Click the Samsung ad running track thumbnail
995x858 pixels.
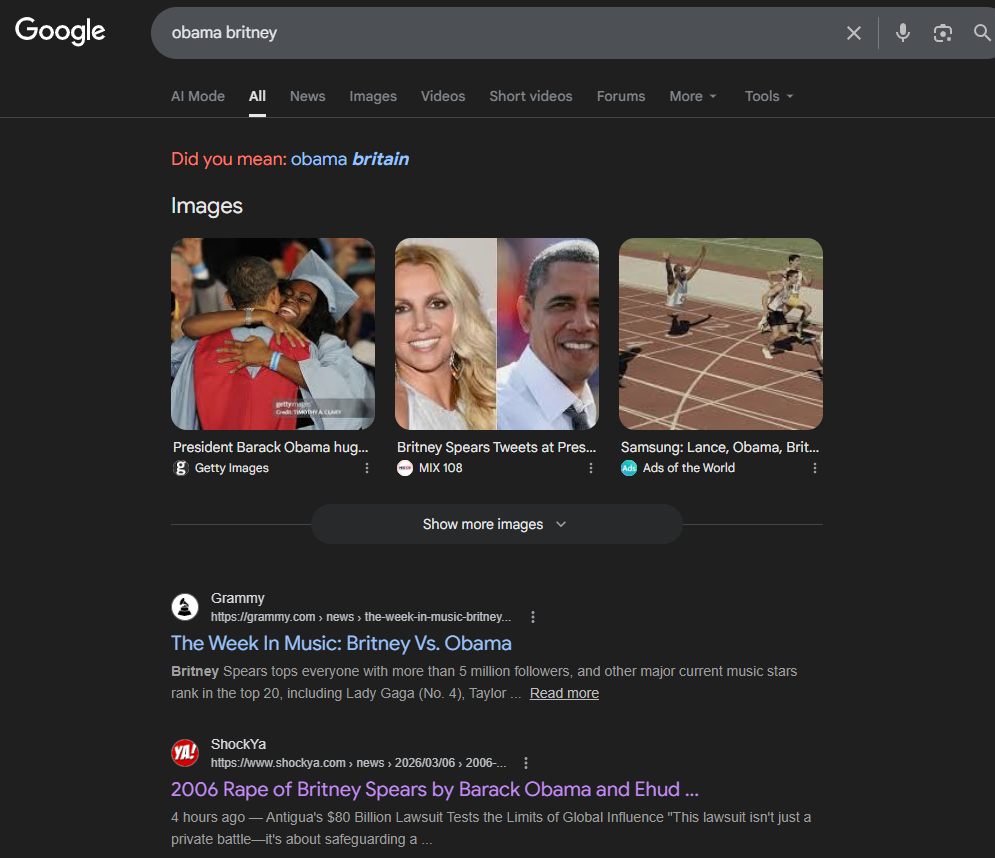point(720,333)
